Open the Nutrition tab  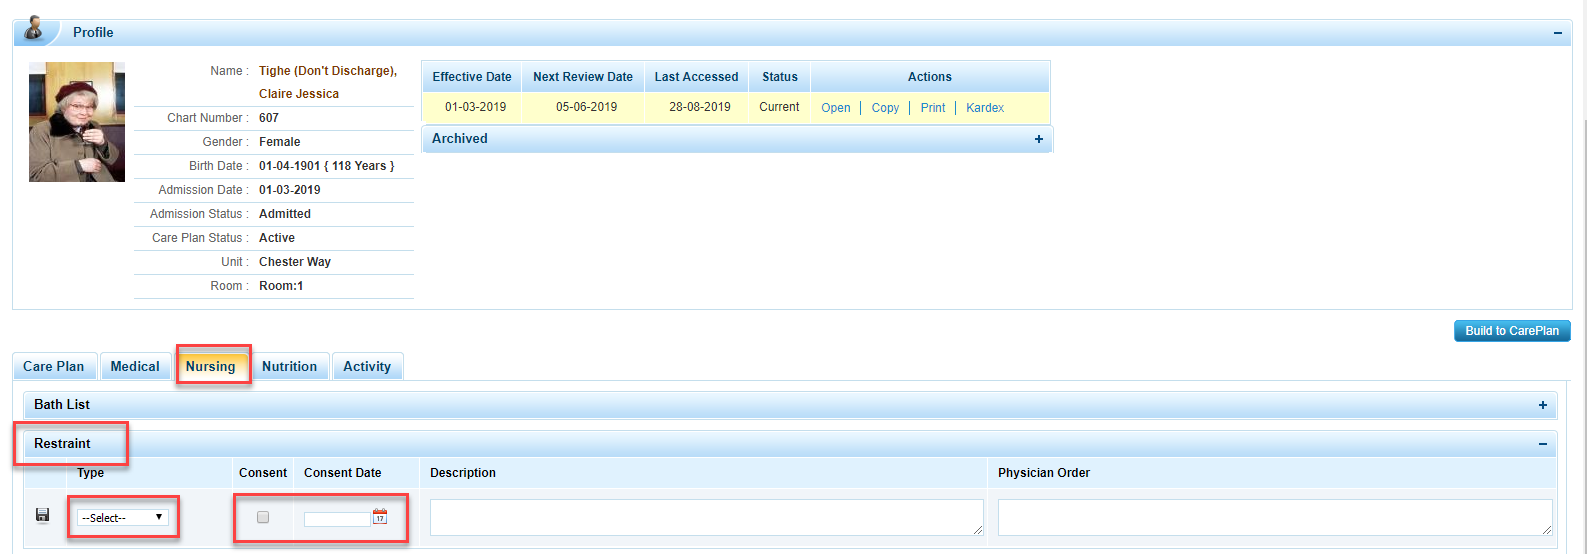[289, 367]
